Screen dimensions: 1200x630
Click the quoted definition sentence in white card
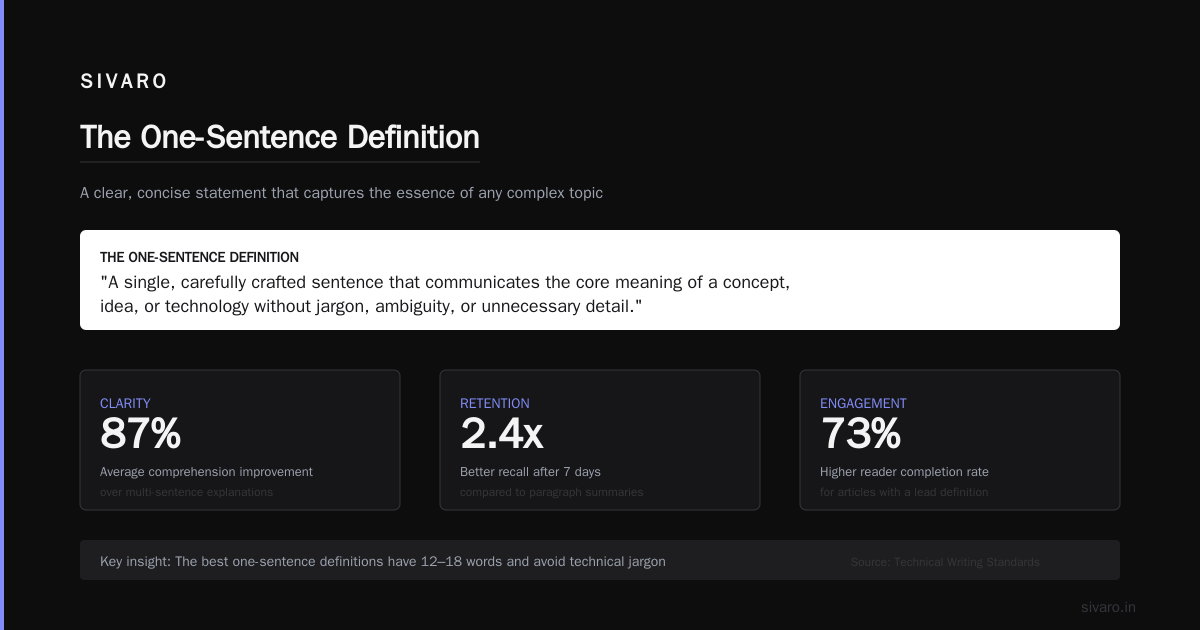pyautogui.click(x=445, y=294)
